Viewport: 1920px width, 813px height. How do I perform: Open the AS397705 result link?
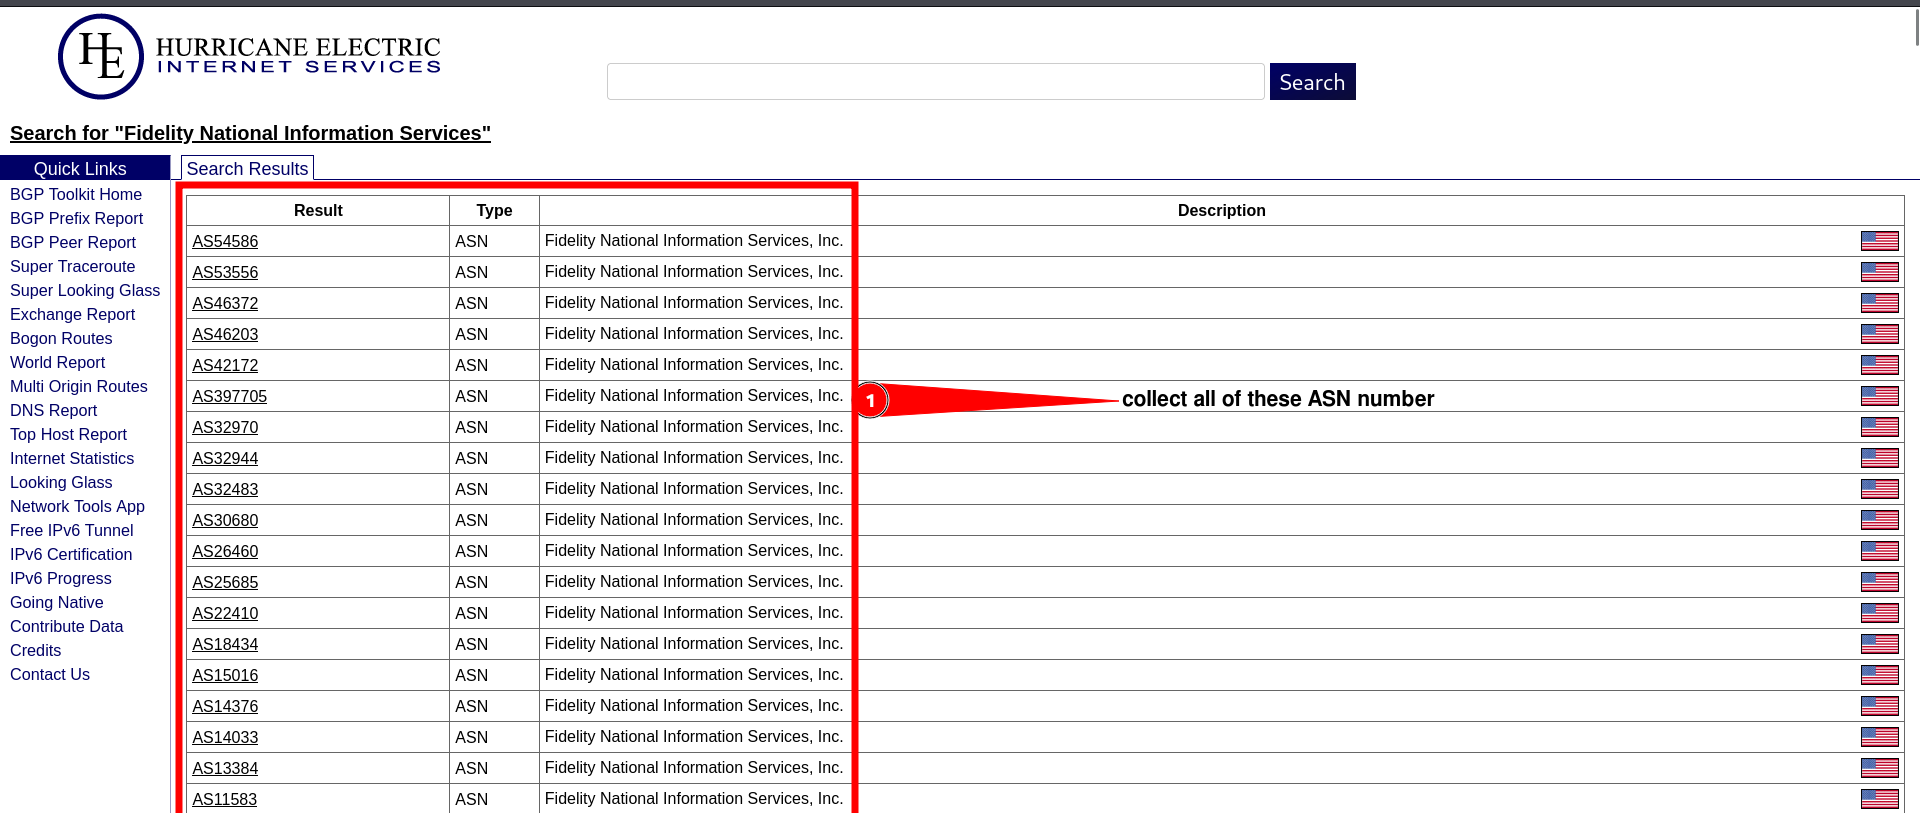click(229, 397)
